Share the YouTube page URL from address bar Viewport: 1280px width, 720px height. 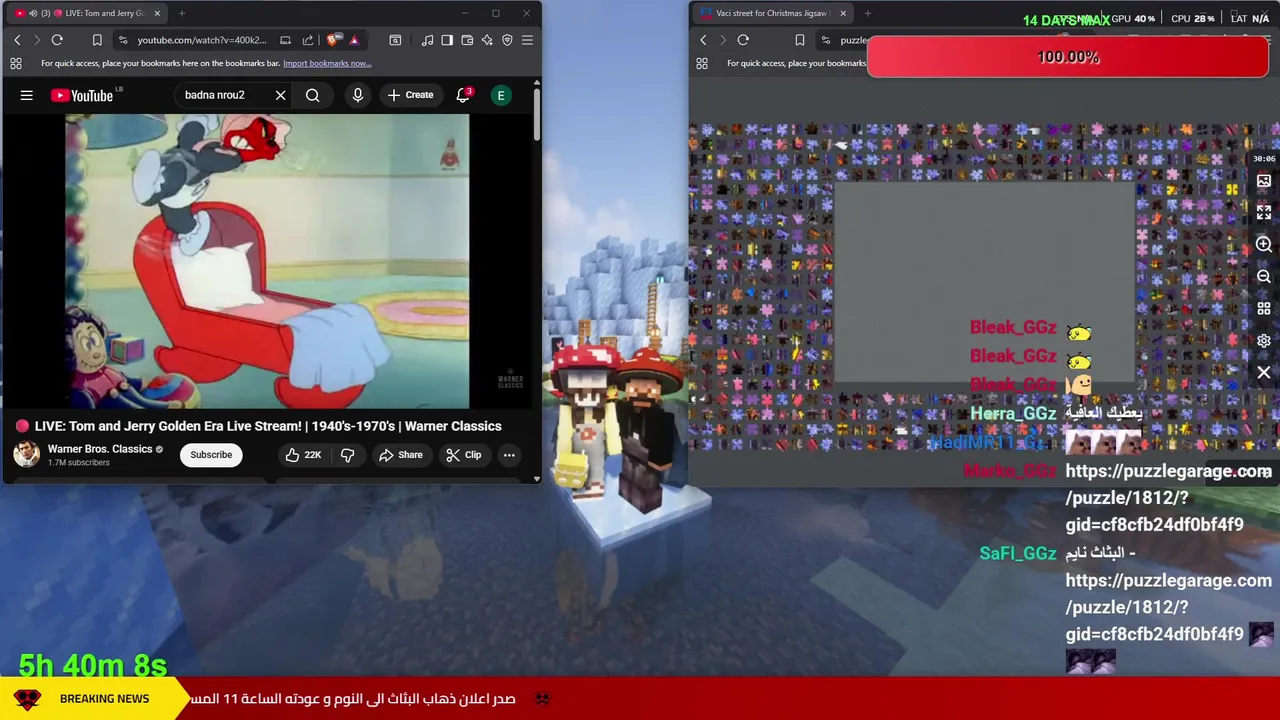pyautogui.click(x=307, y=40)
